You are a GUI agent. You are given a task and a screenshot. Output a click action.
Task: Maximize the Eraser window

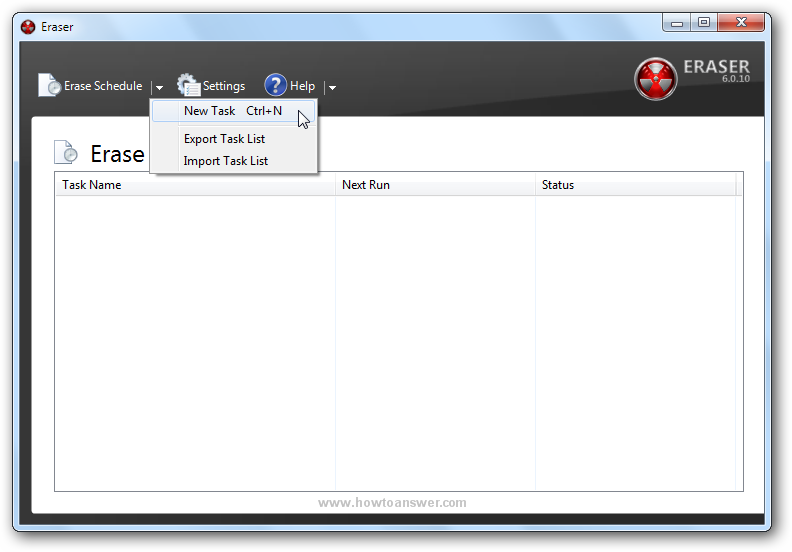point(704,23)
